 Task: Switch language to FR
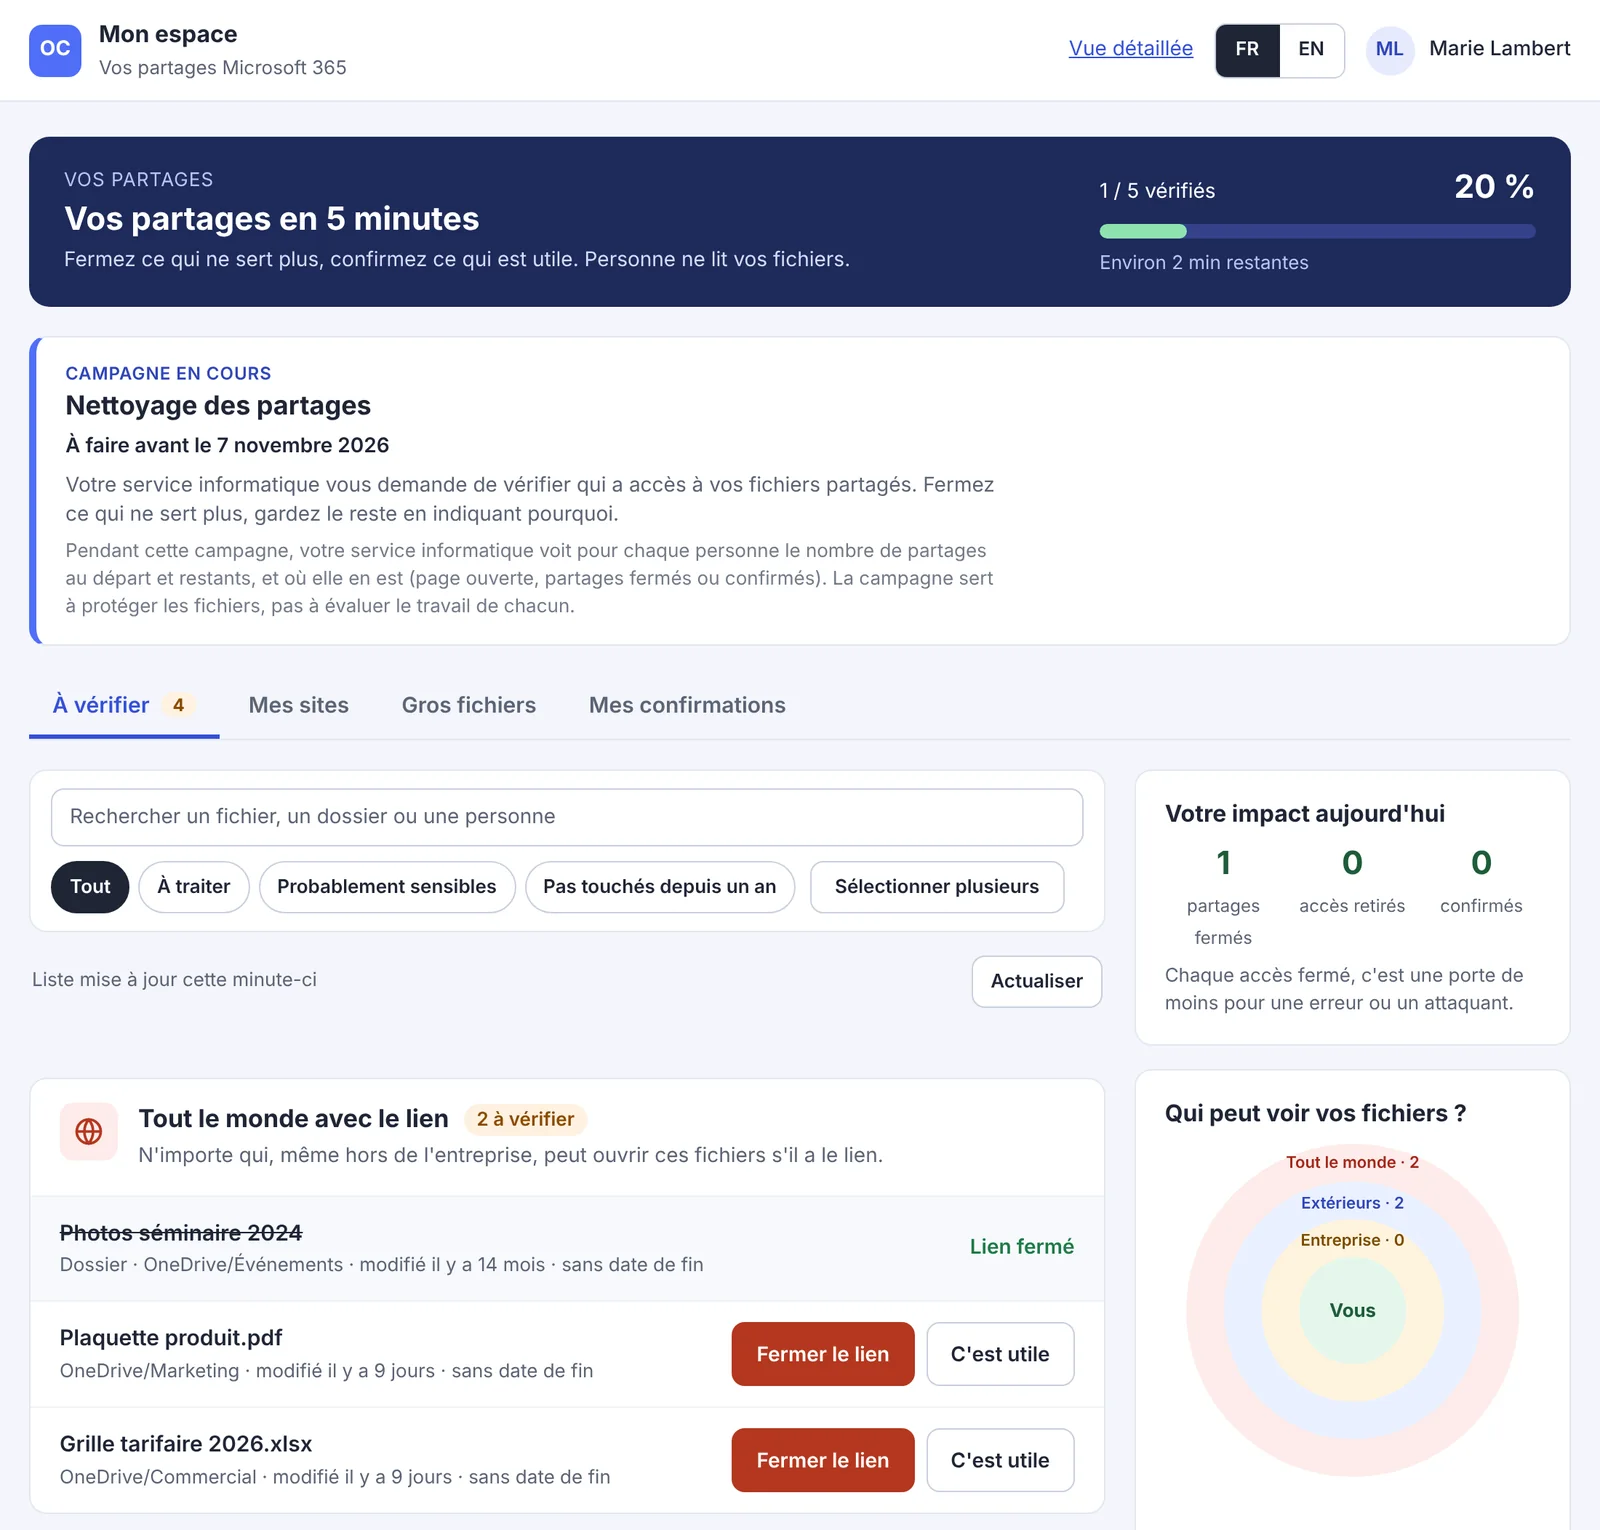(x=1247, y=50)
